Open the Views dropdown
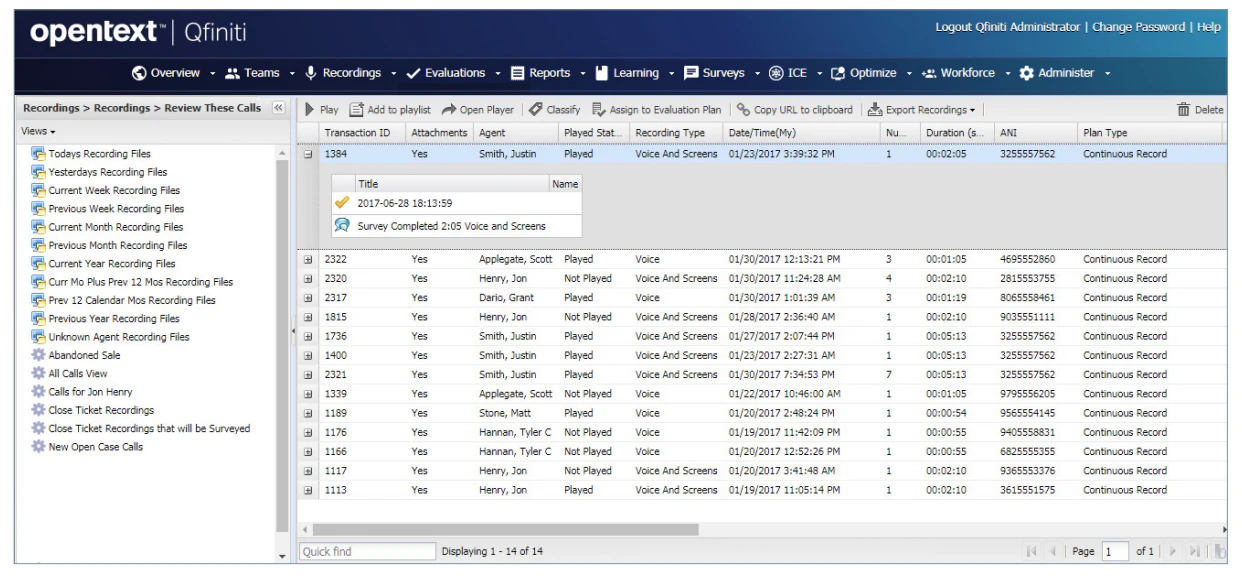Viewport: 1242px width, 581px height. point(34,133)
